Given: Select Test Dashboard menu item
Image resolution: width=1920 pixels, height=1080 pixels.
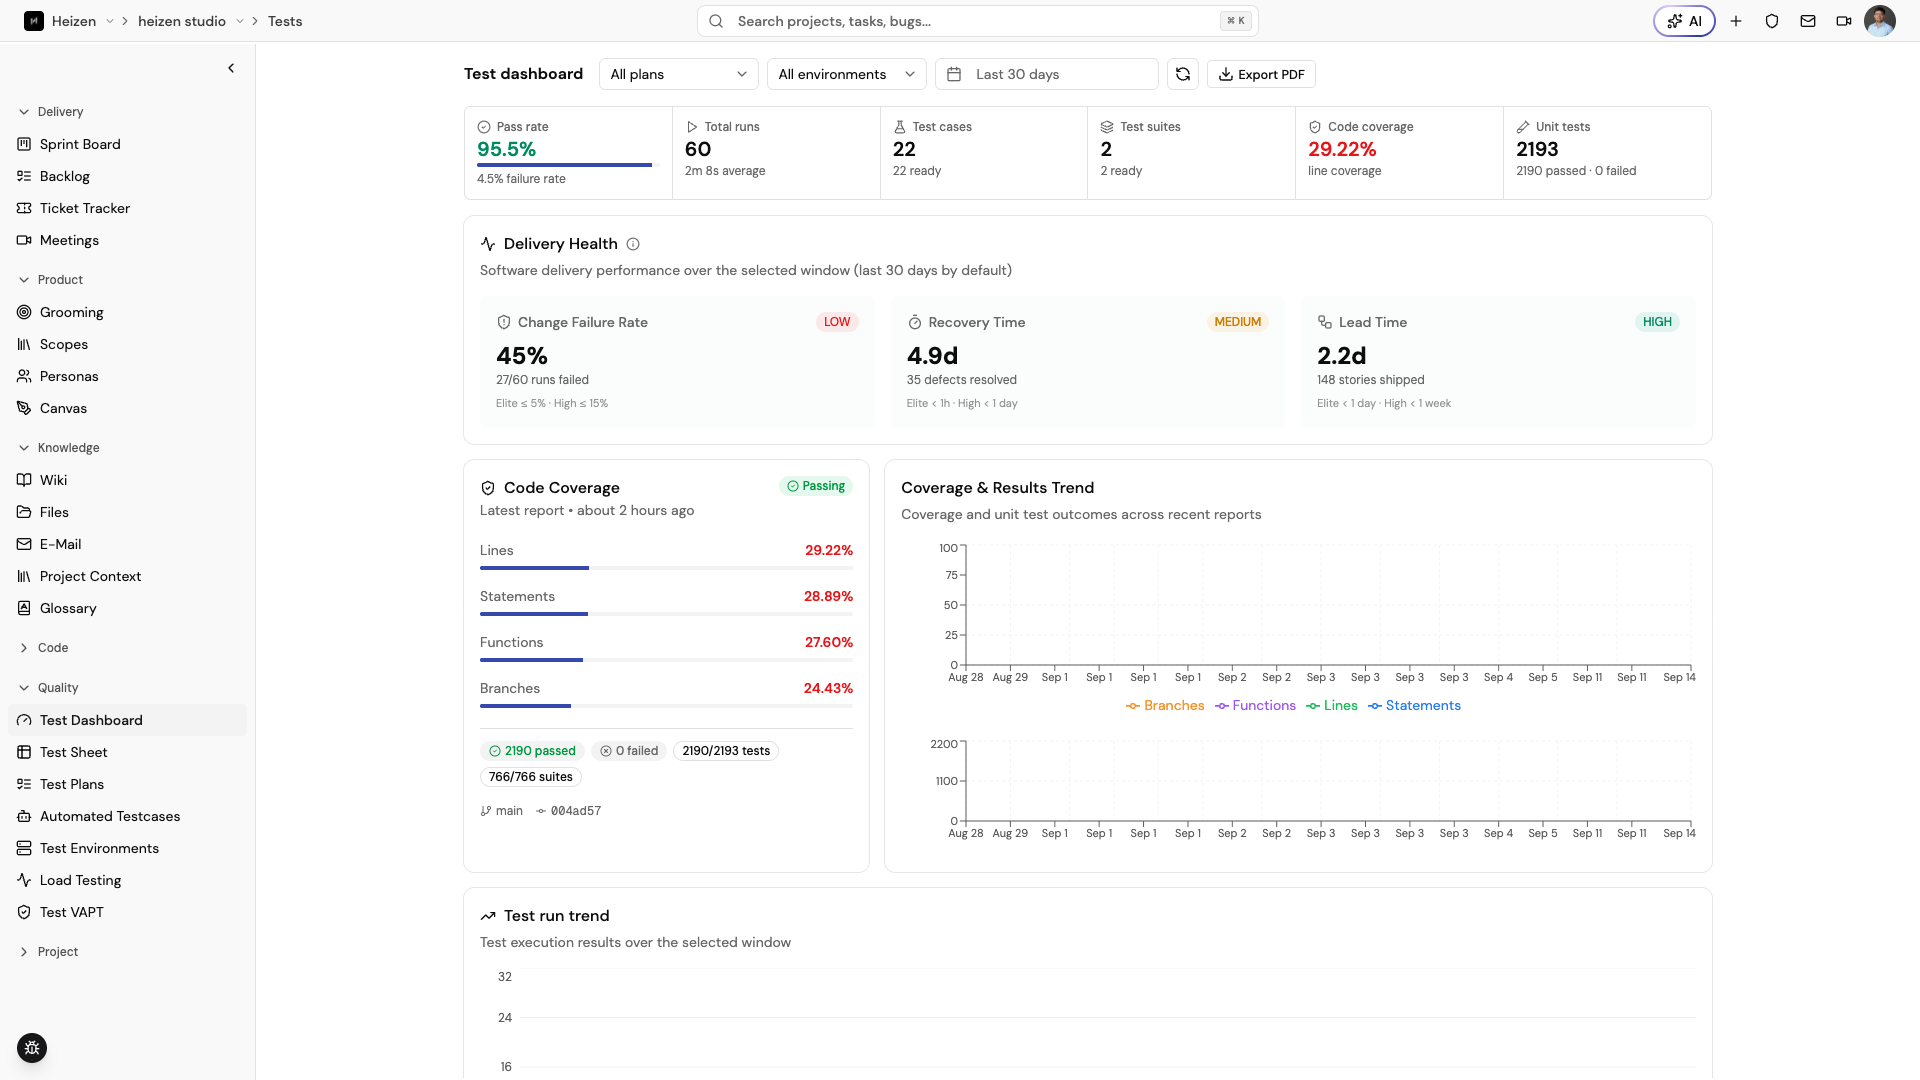Looking at the screenshot, I should tap(127, 720).
